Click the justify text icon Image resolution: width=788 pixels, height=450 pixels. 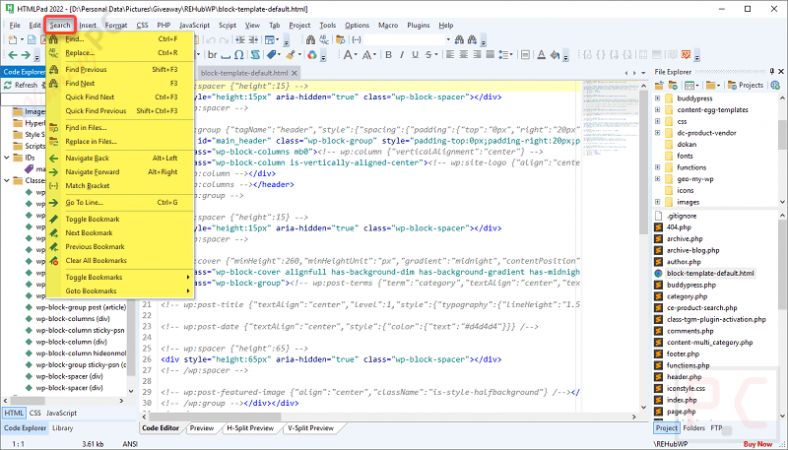(x=490, y=55)
